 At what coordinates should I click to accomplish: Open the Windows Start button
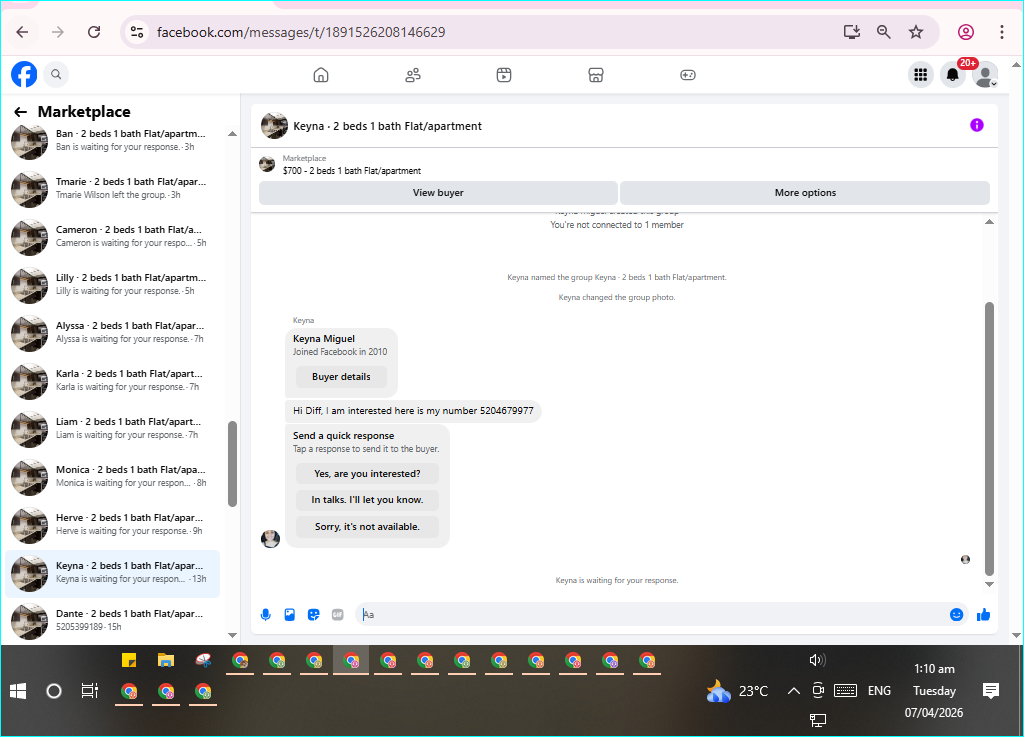(x=18, y=691)
